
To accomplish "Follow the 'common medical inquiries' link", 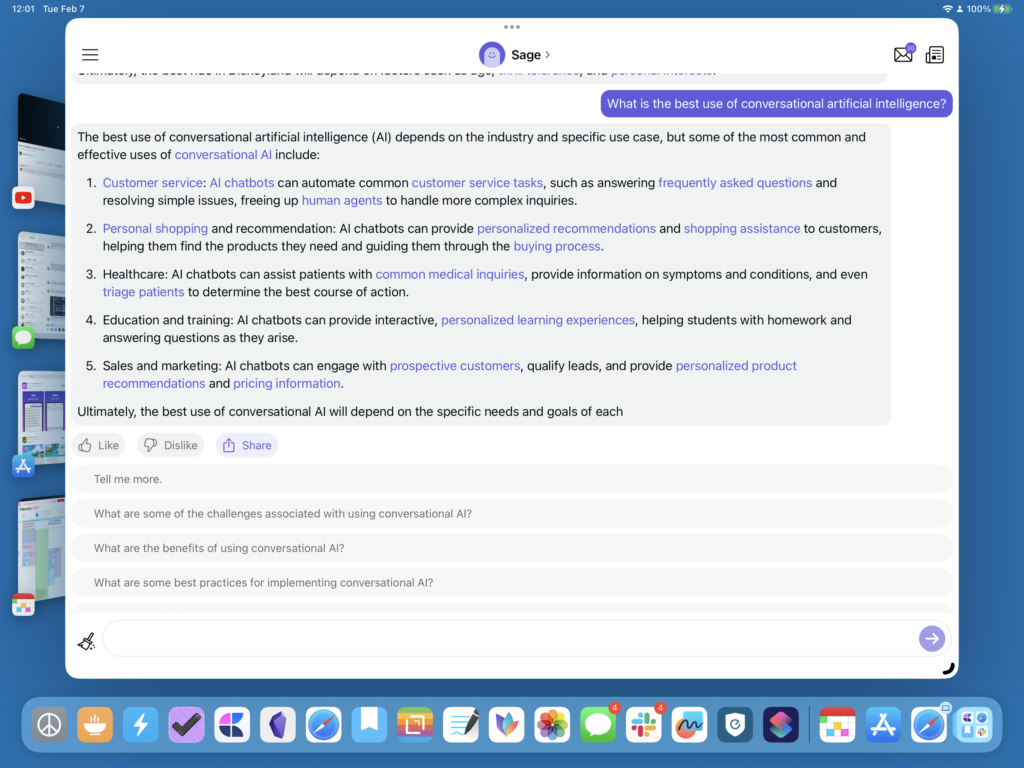I will (449, 274).
